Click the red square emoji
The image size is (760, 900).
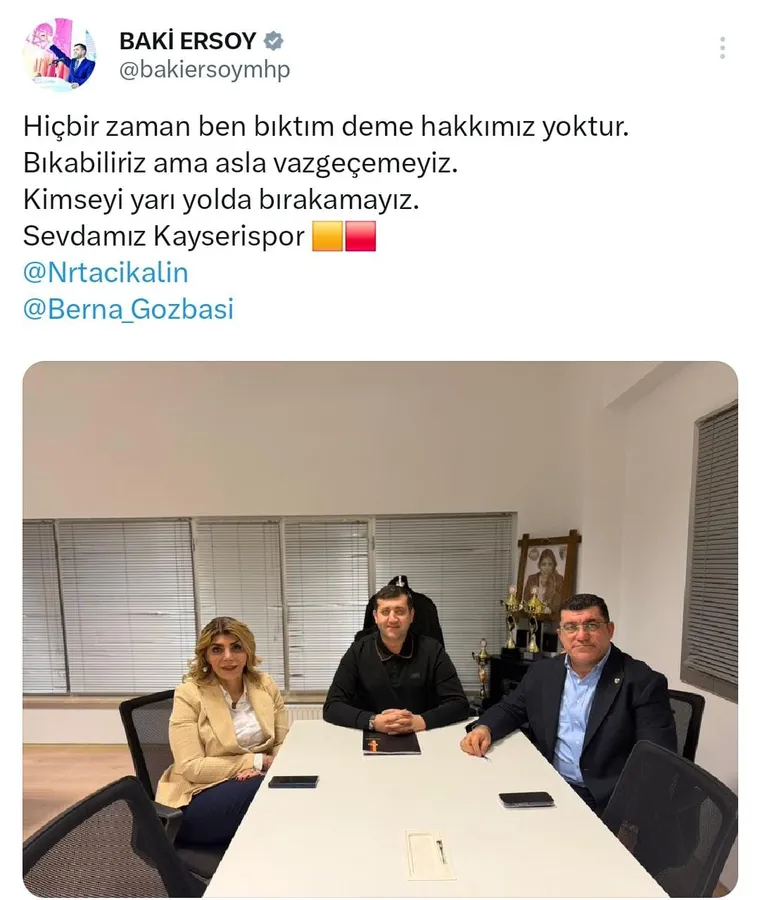[360, 236]
